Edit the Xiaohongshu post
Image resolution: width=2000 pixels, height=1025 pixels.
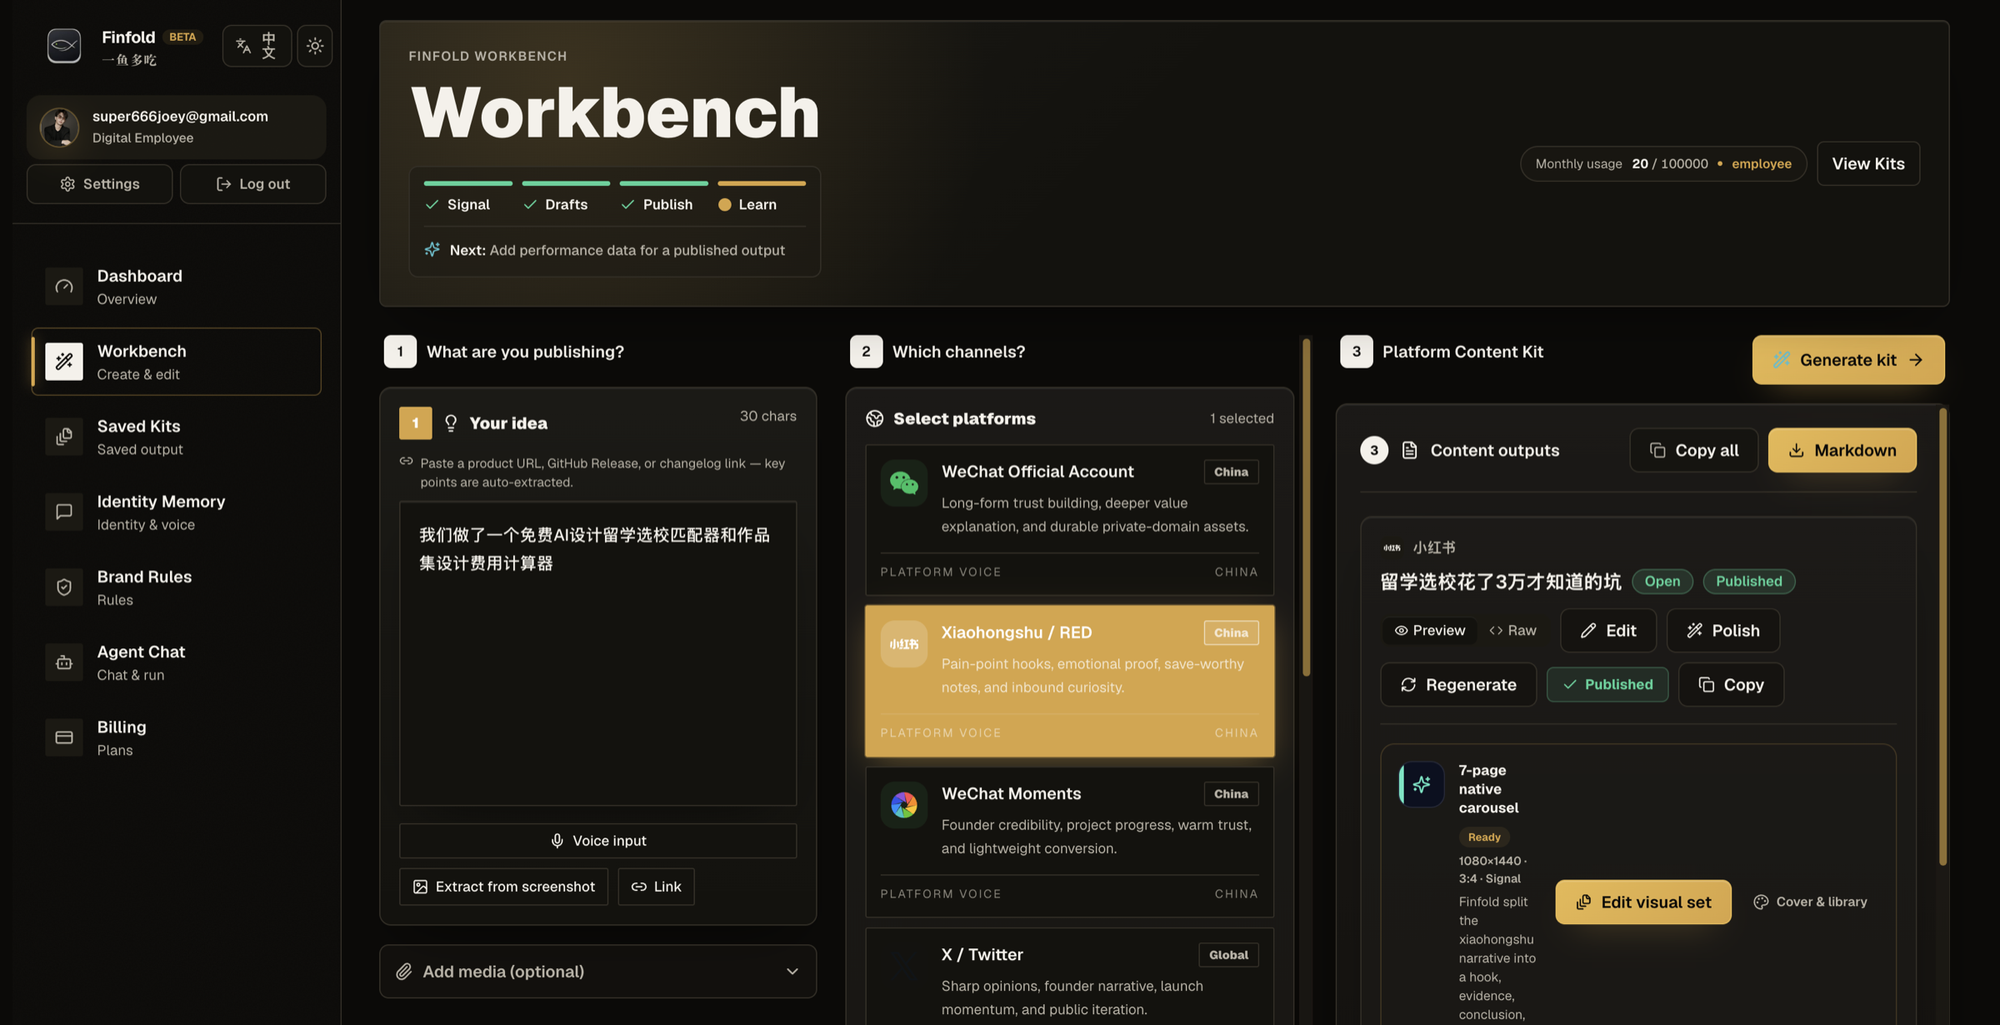point(1608,630)
